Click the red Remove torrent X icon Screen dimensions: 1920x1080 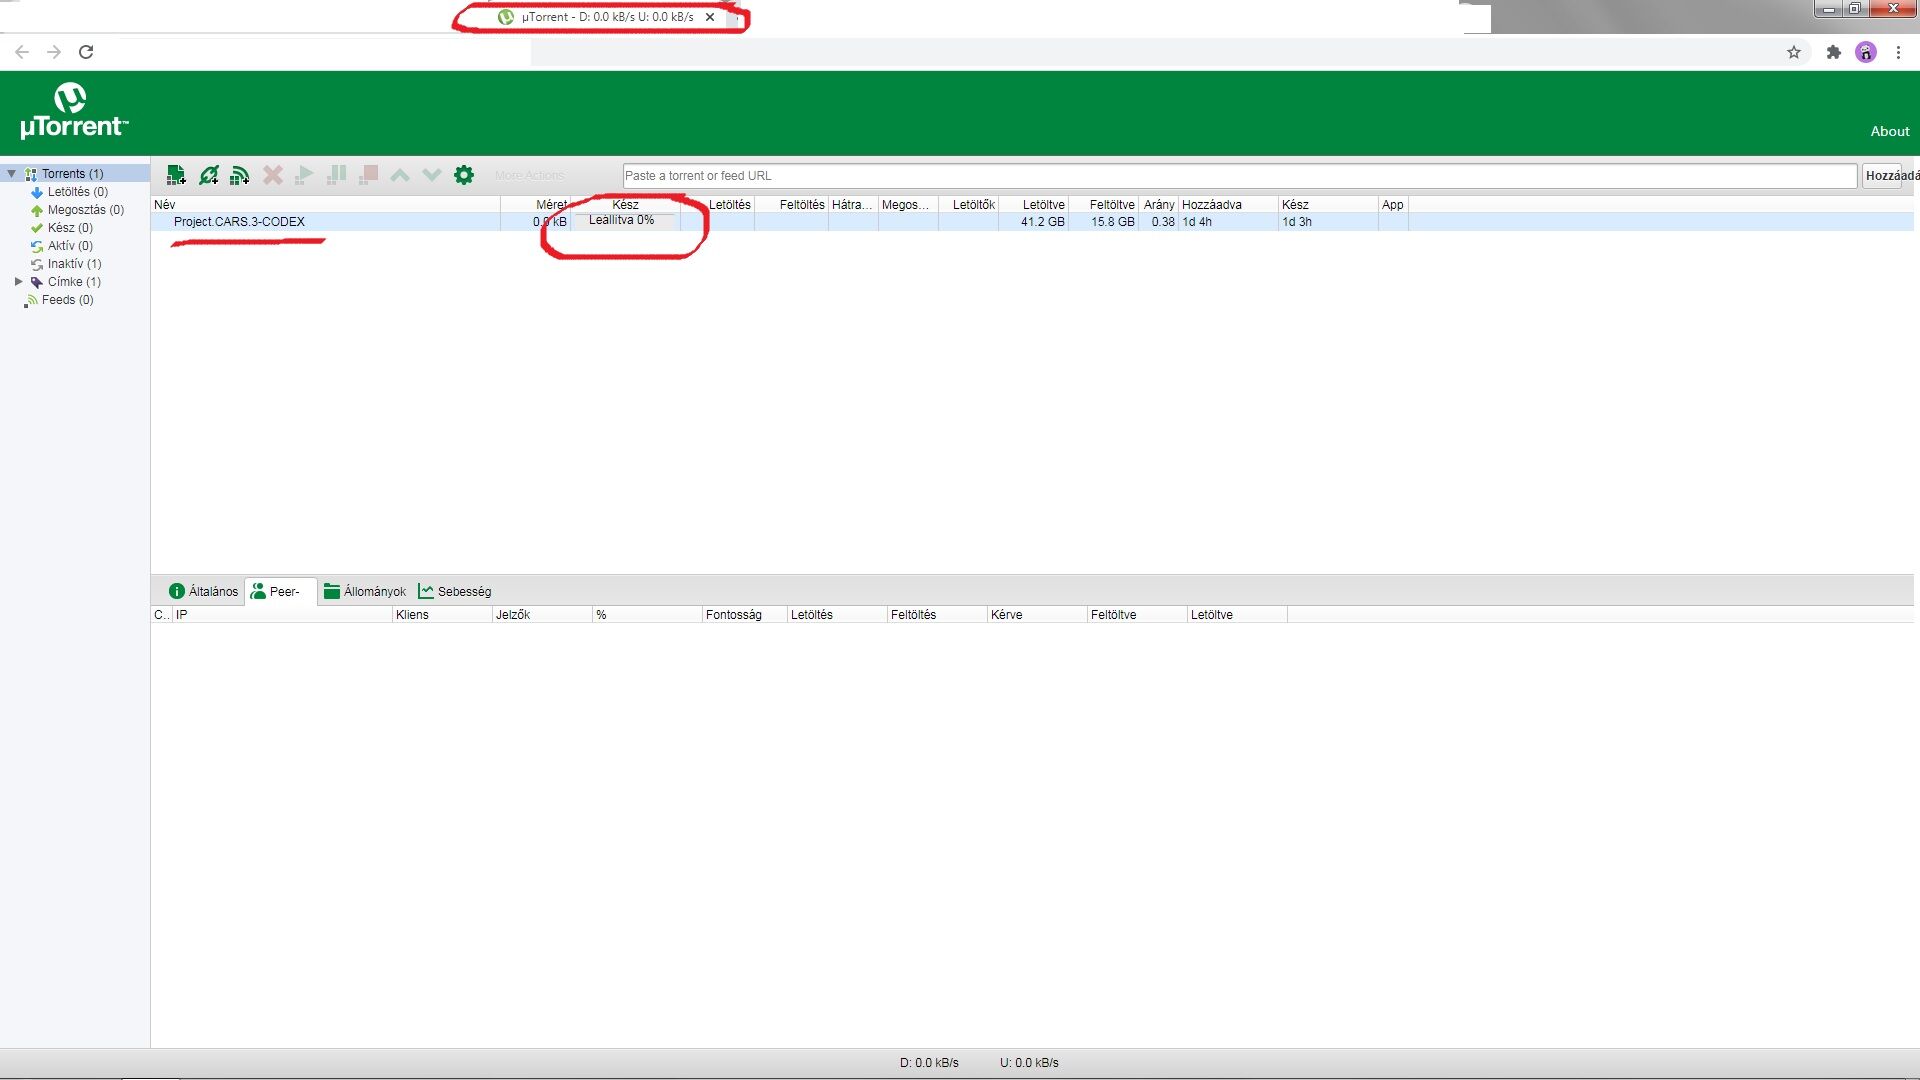272,175
